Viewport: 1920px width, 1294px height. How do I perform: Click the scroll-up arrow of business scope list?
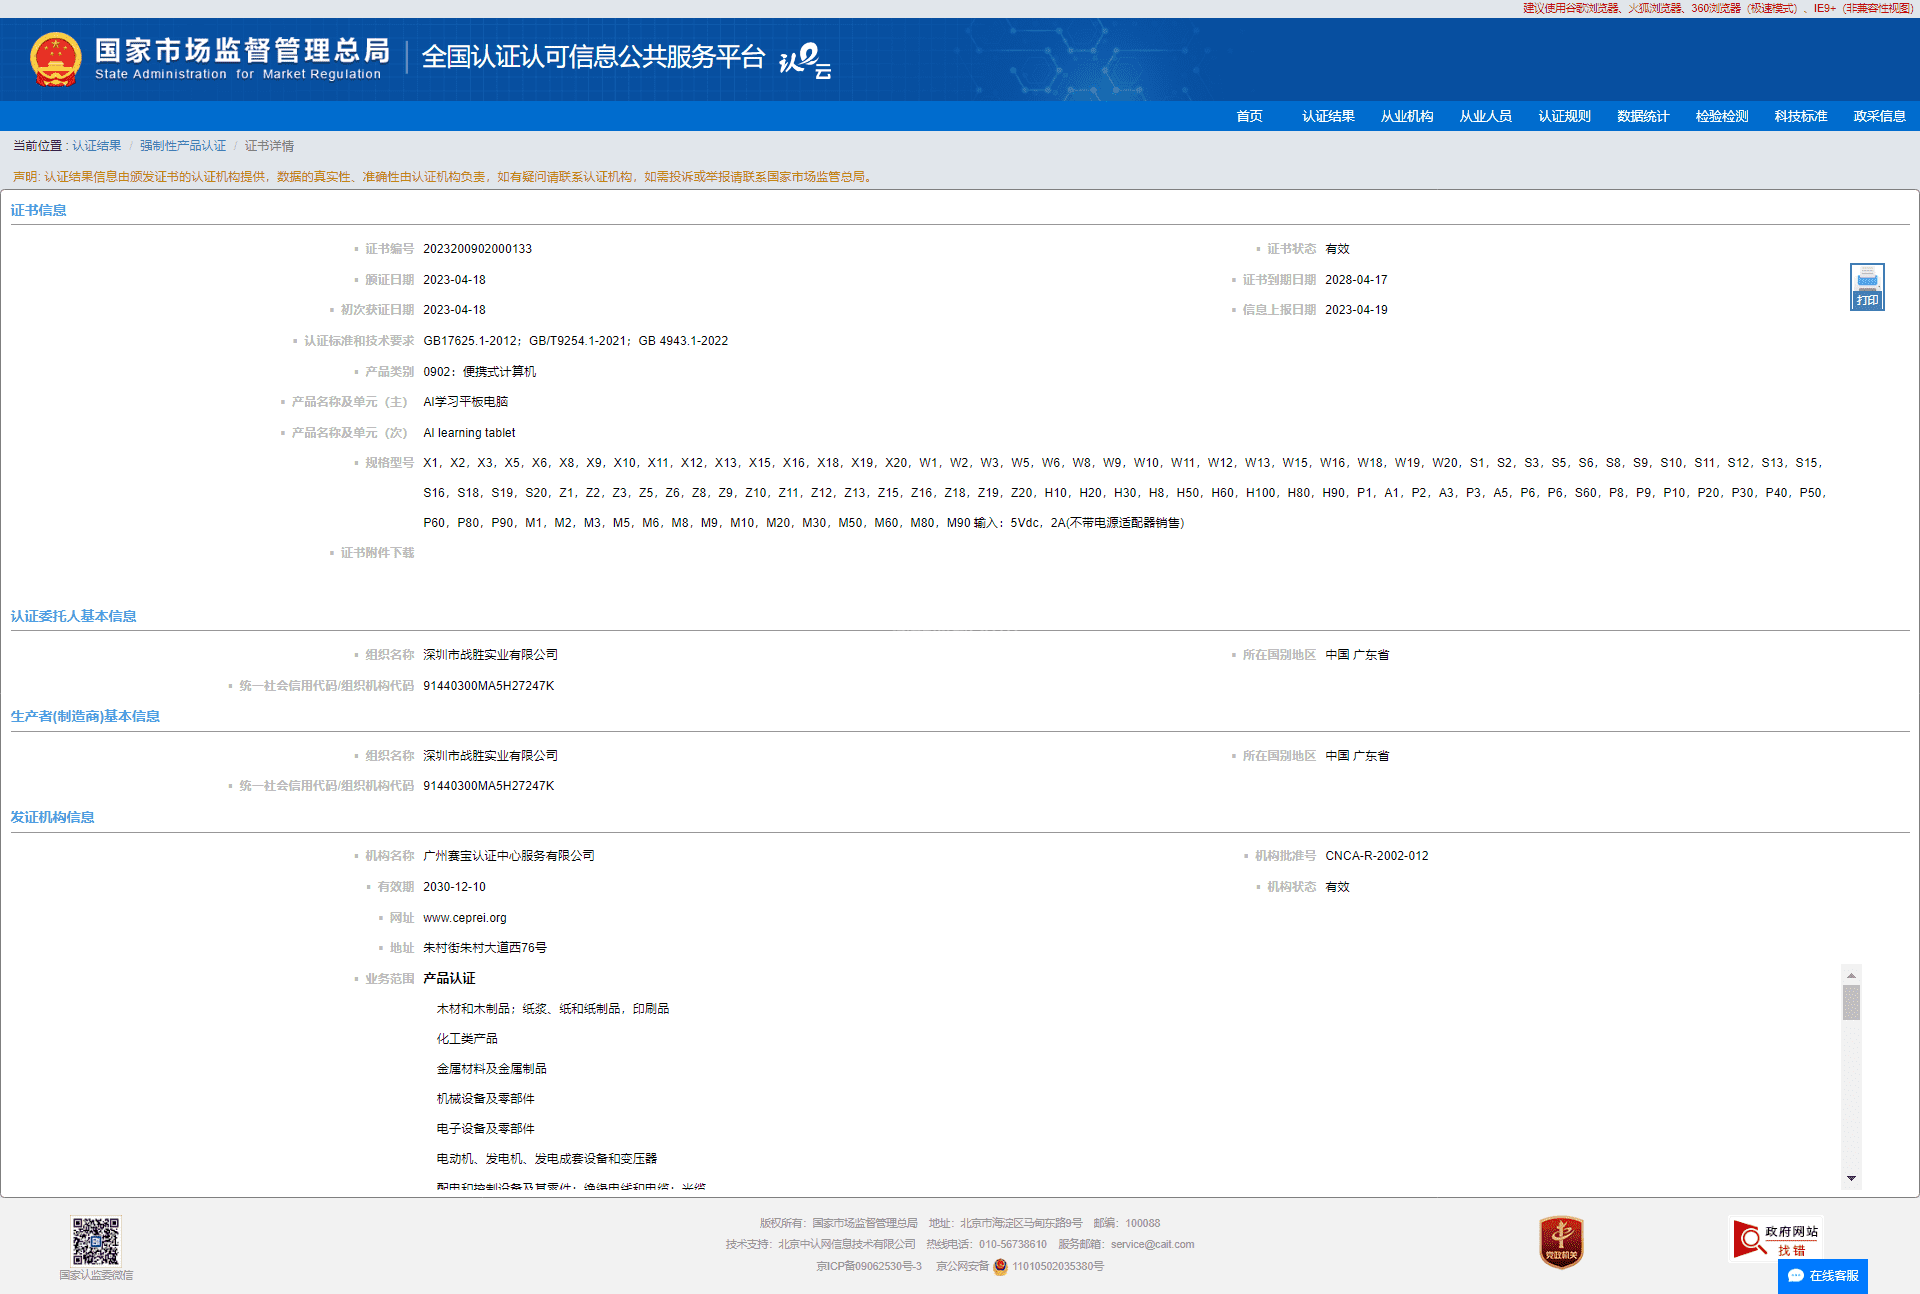[1851, 975]
